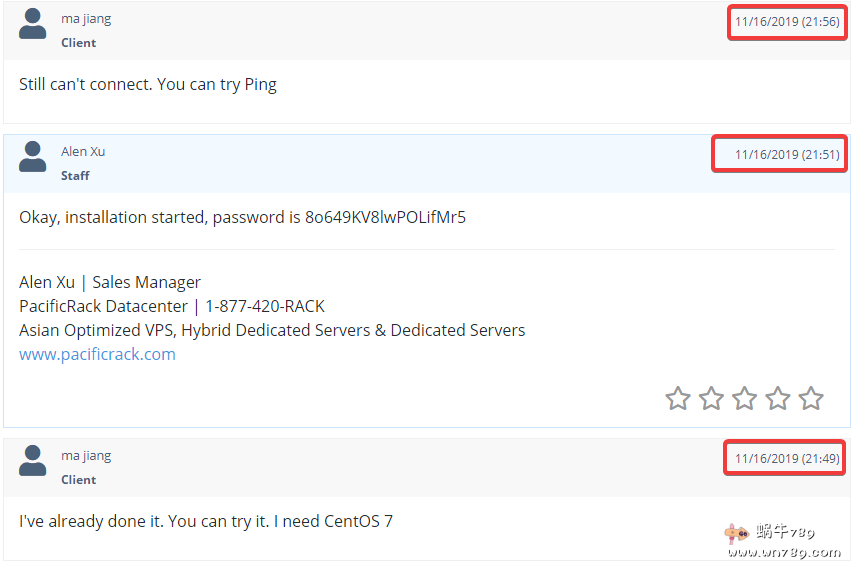
Task: Click ma jiang name in top message header
Action: [x=86, y=19]
